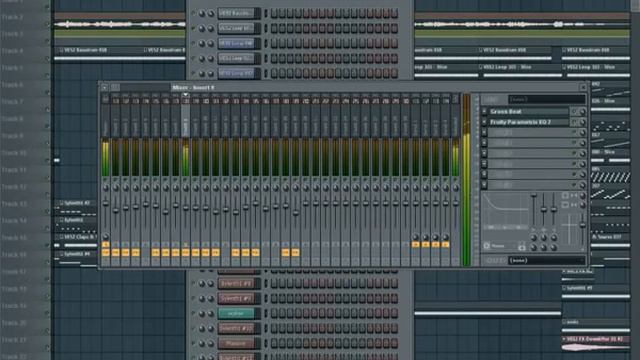Click the third mixer EQ band fader

click(554, 209)
